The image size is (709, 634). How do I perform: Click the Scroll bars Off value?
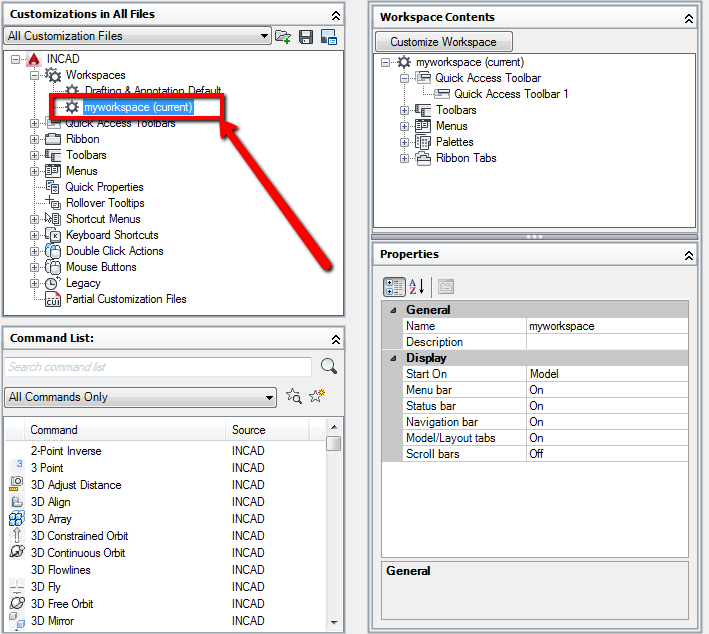(x=536, y=454)
